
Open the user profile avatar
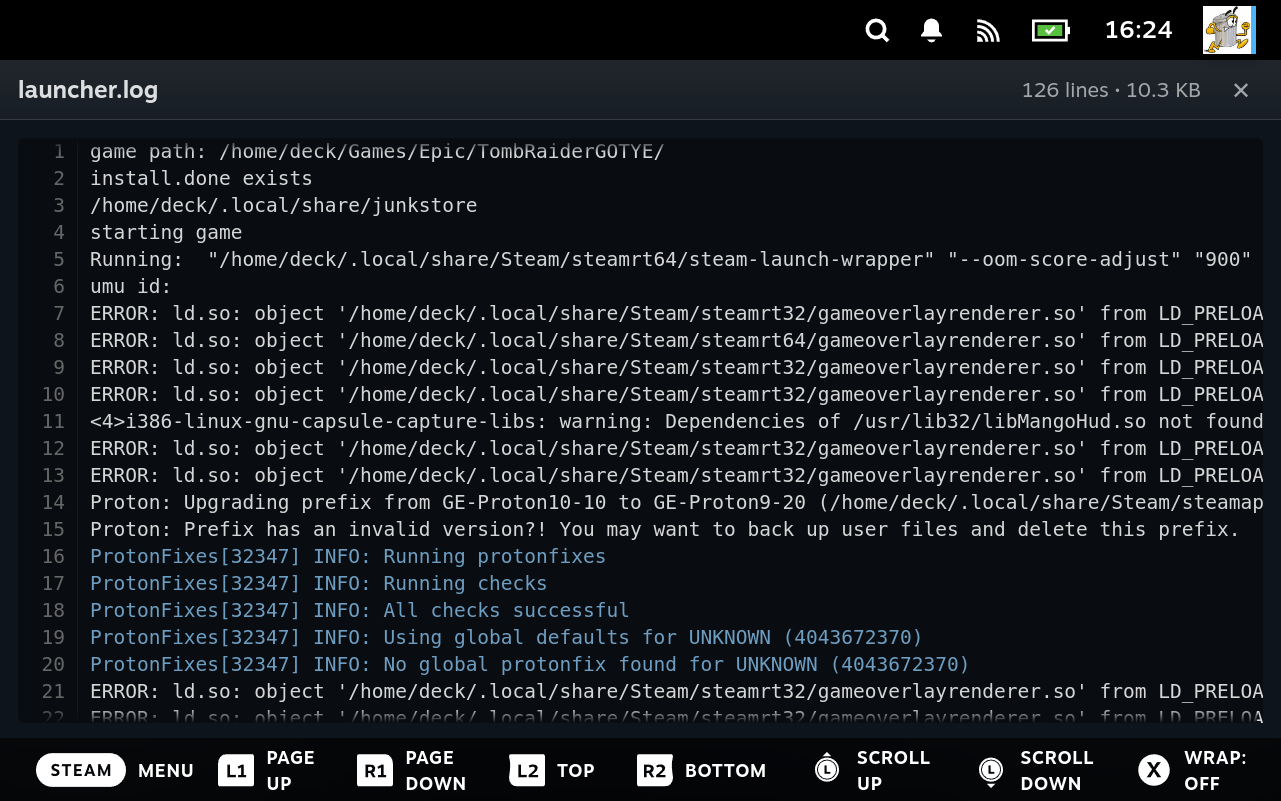1229,30
